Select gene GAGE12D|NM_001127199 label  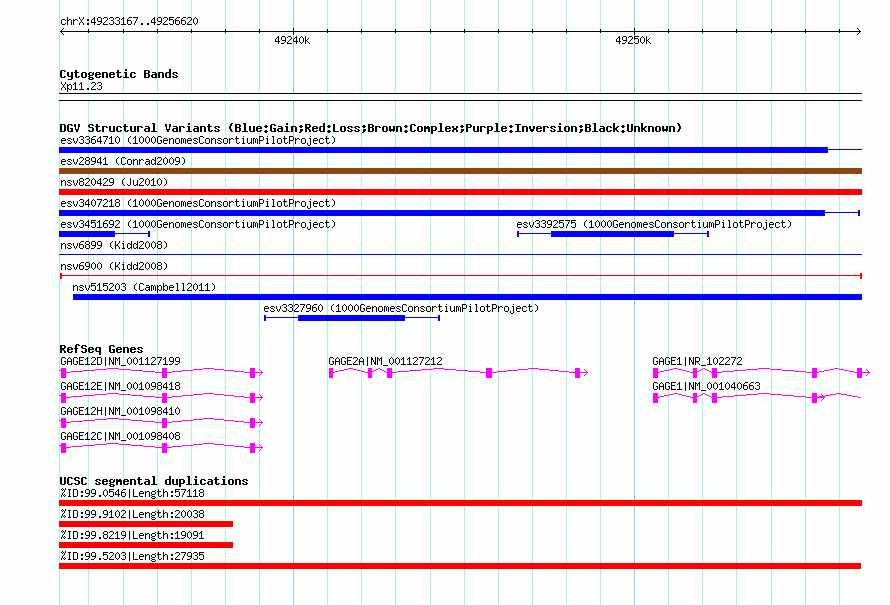tap(120, 361)
